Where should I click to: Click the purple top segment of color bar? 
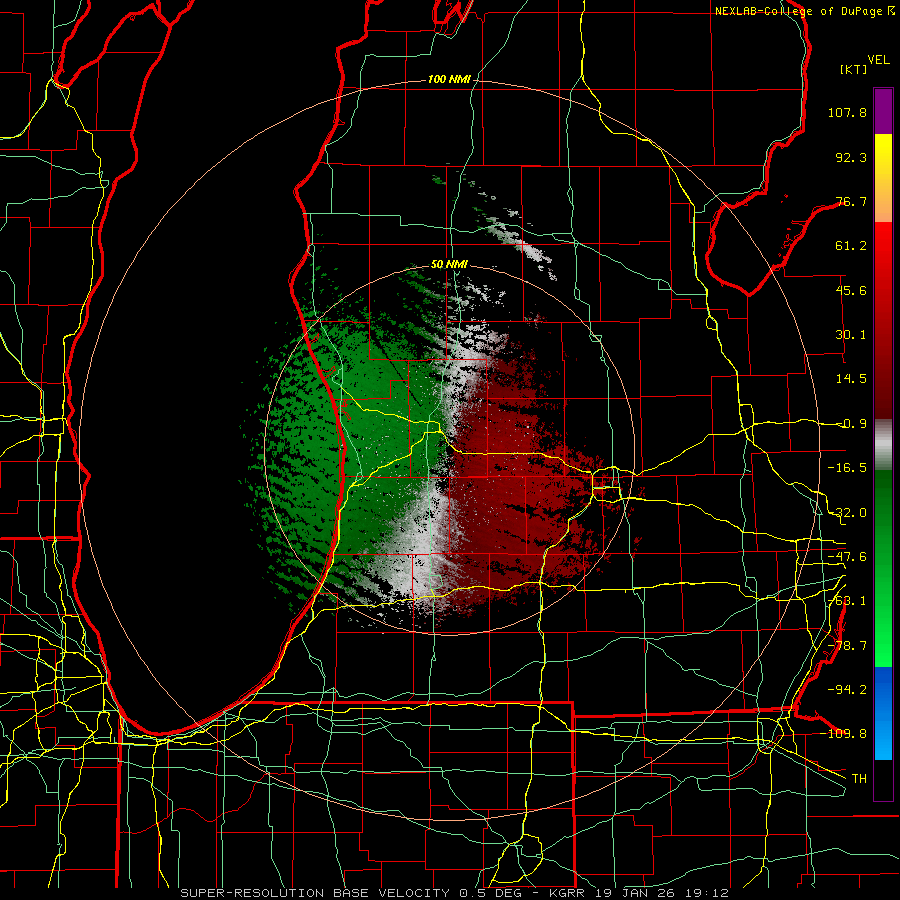click(883, 111)
